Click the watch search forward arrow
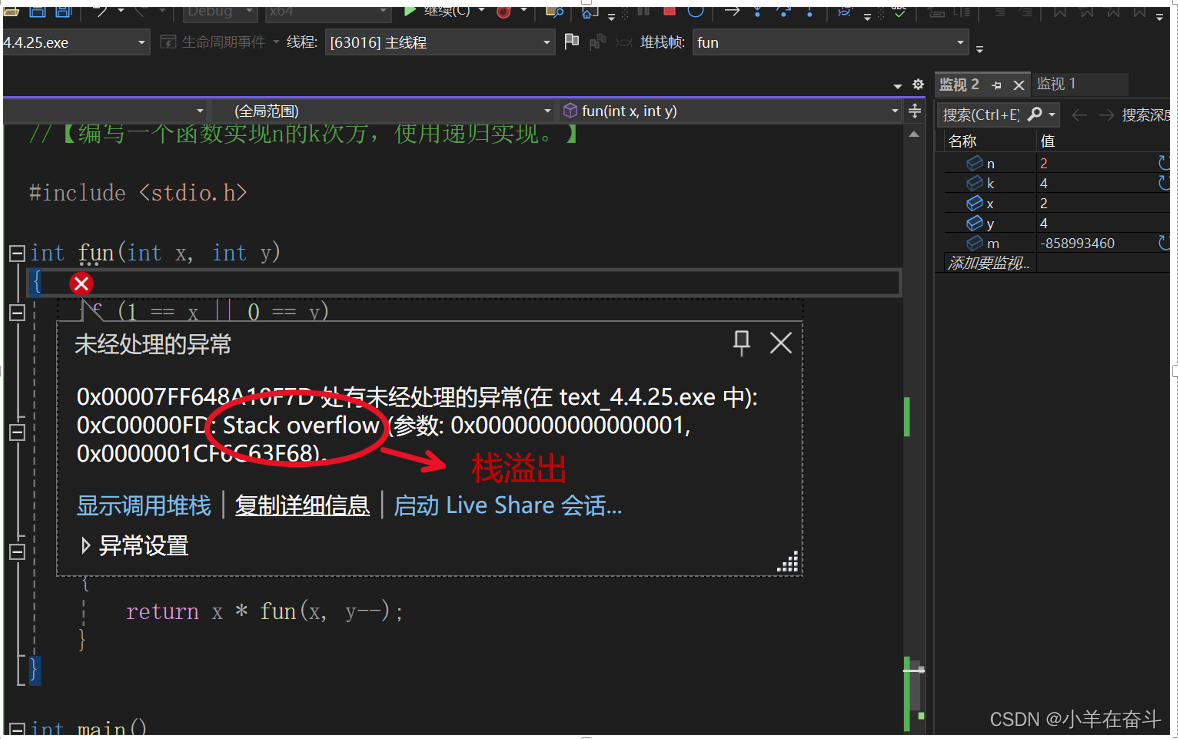The image size is (1178, 739). [1106, 115]
